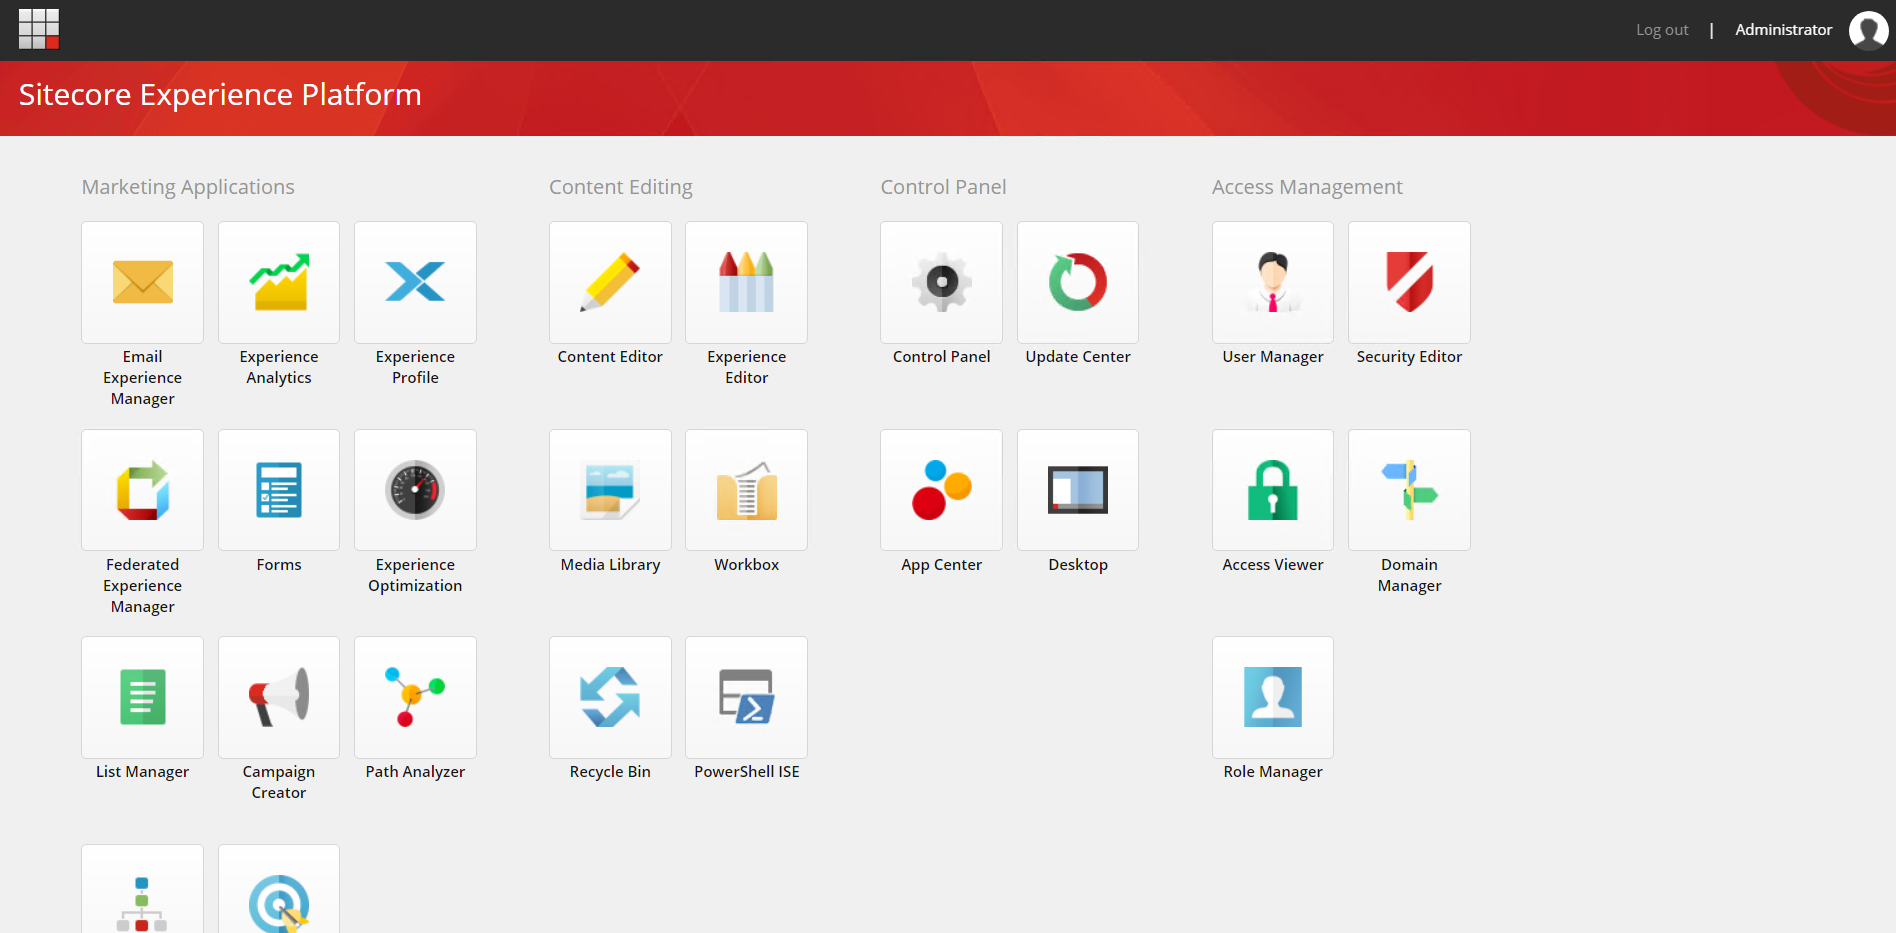This screenshot has height=933, width=1896.
Task: Click the Sitecore Experience Platform title
Action: click(x=220, y=95)
